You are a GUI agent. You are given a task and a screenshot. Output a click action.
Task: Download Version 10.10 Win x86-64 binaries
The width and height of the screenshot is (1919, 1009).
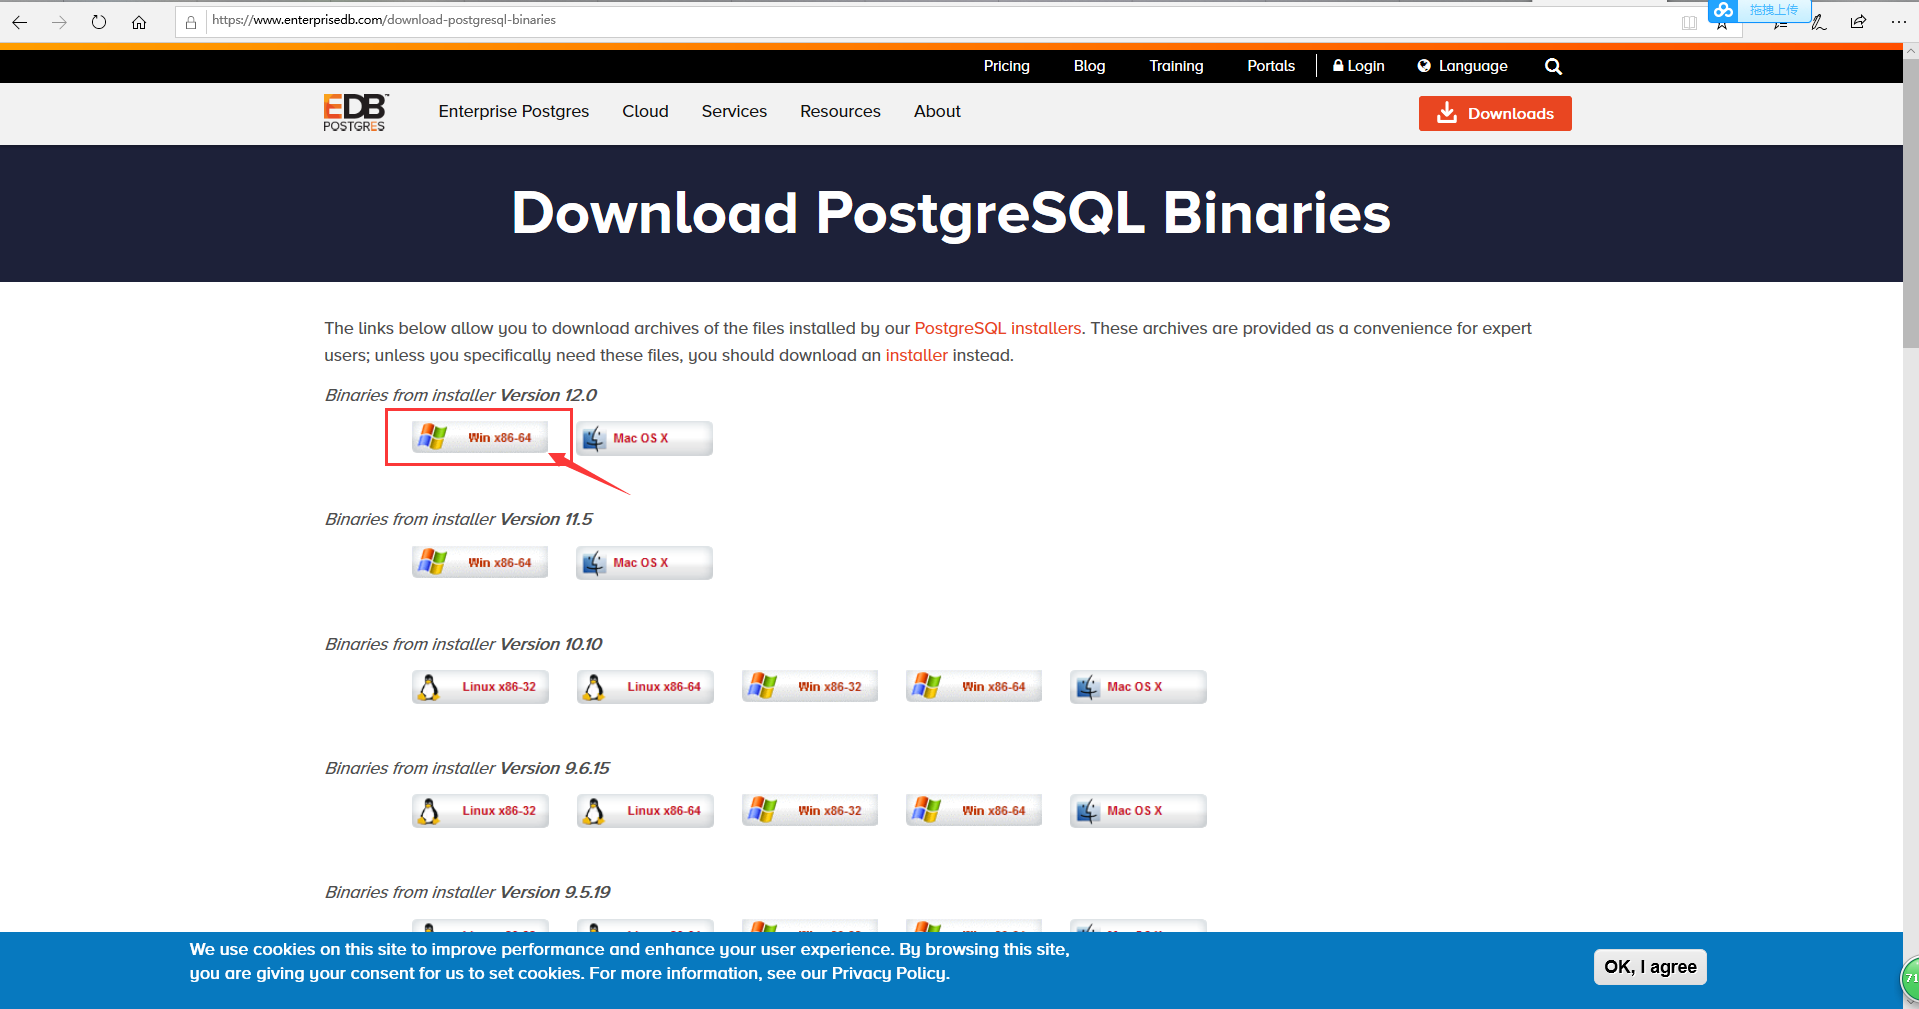974,687
